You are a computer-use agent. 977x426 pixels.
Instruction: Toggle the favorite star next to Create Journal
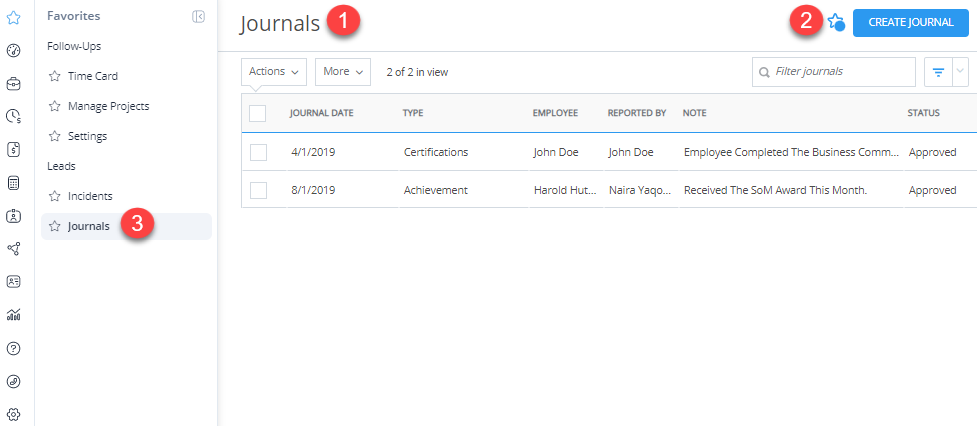(836, 23)
